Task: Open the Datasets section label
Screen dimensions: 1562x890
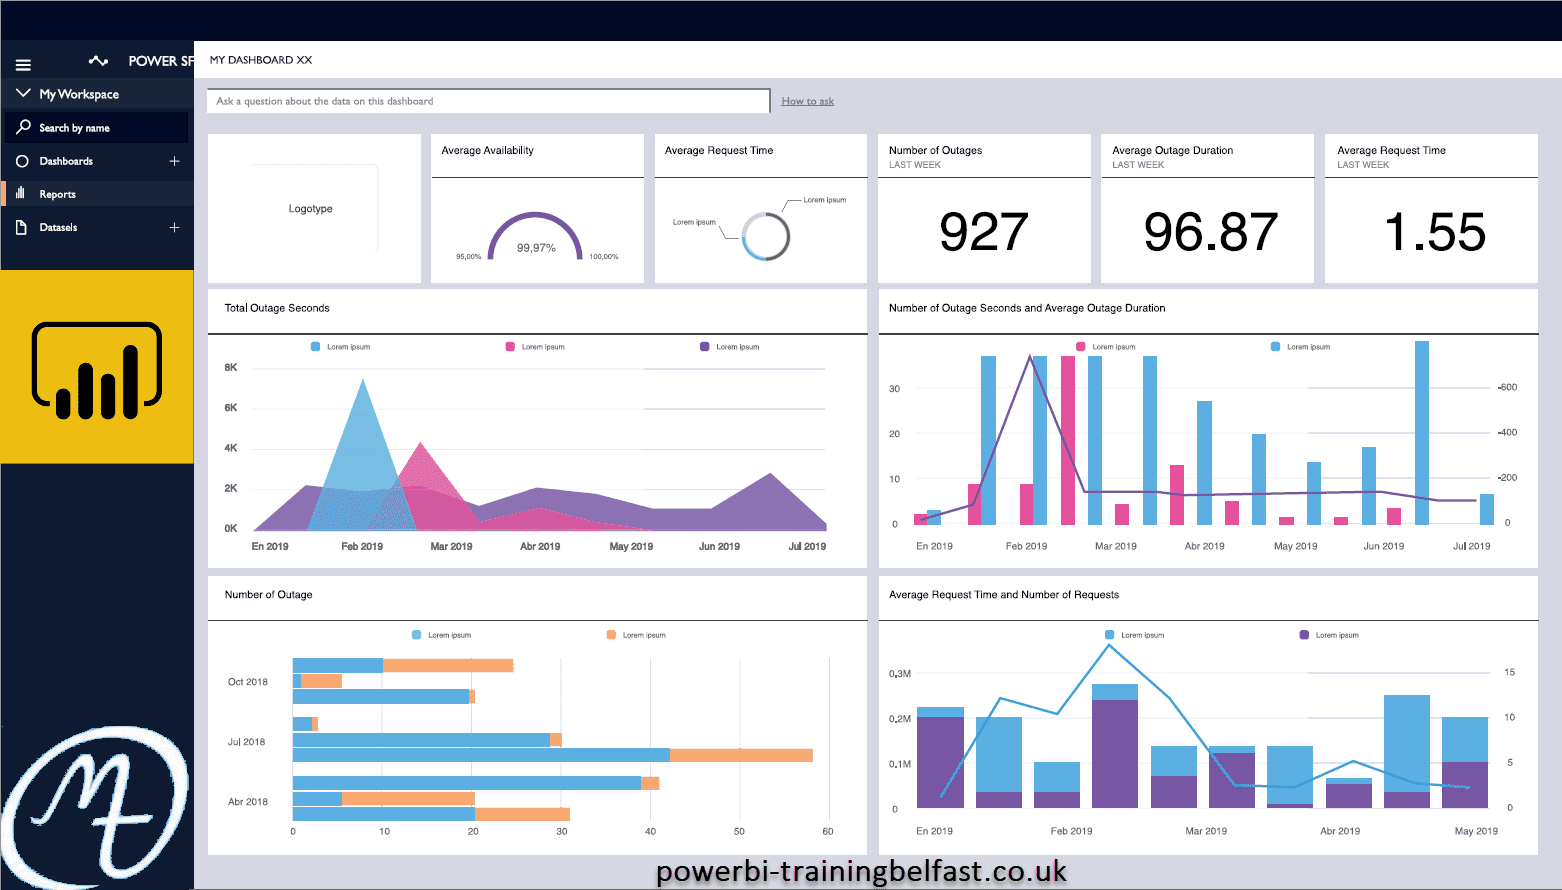Action: click(x=58, y=228)
